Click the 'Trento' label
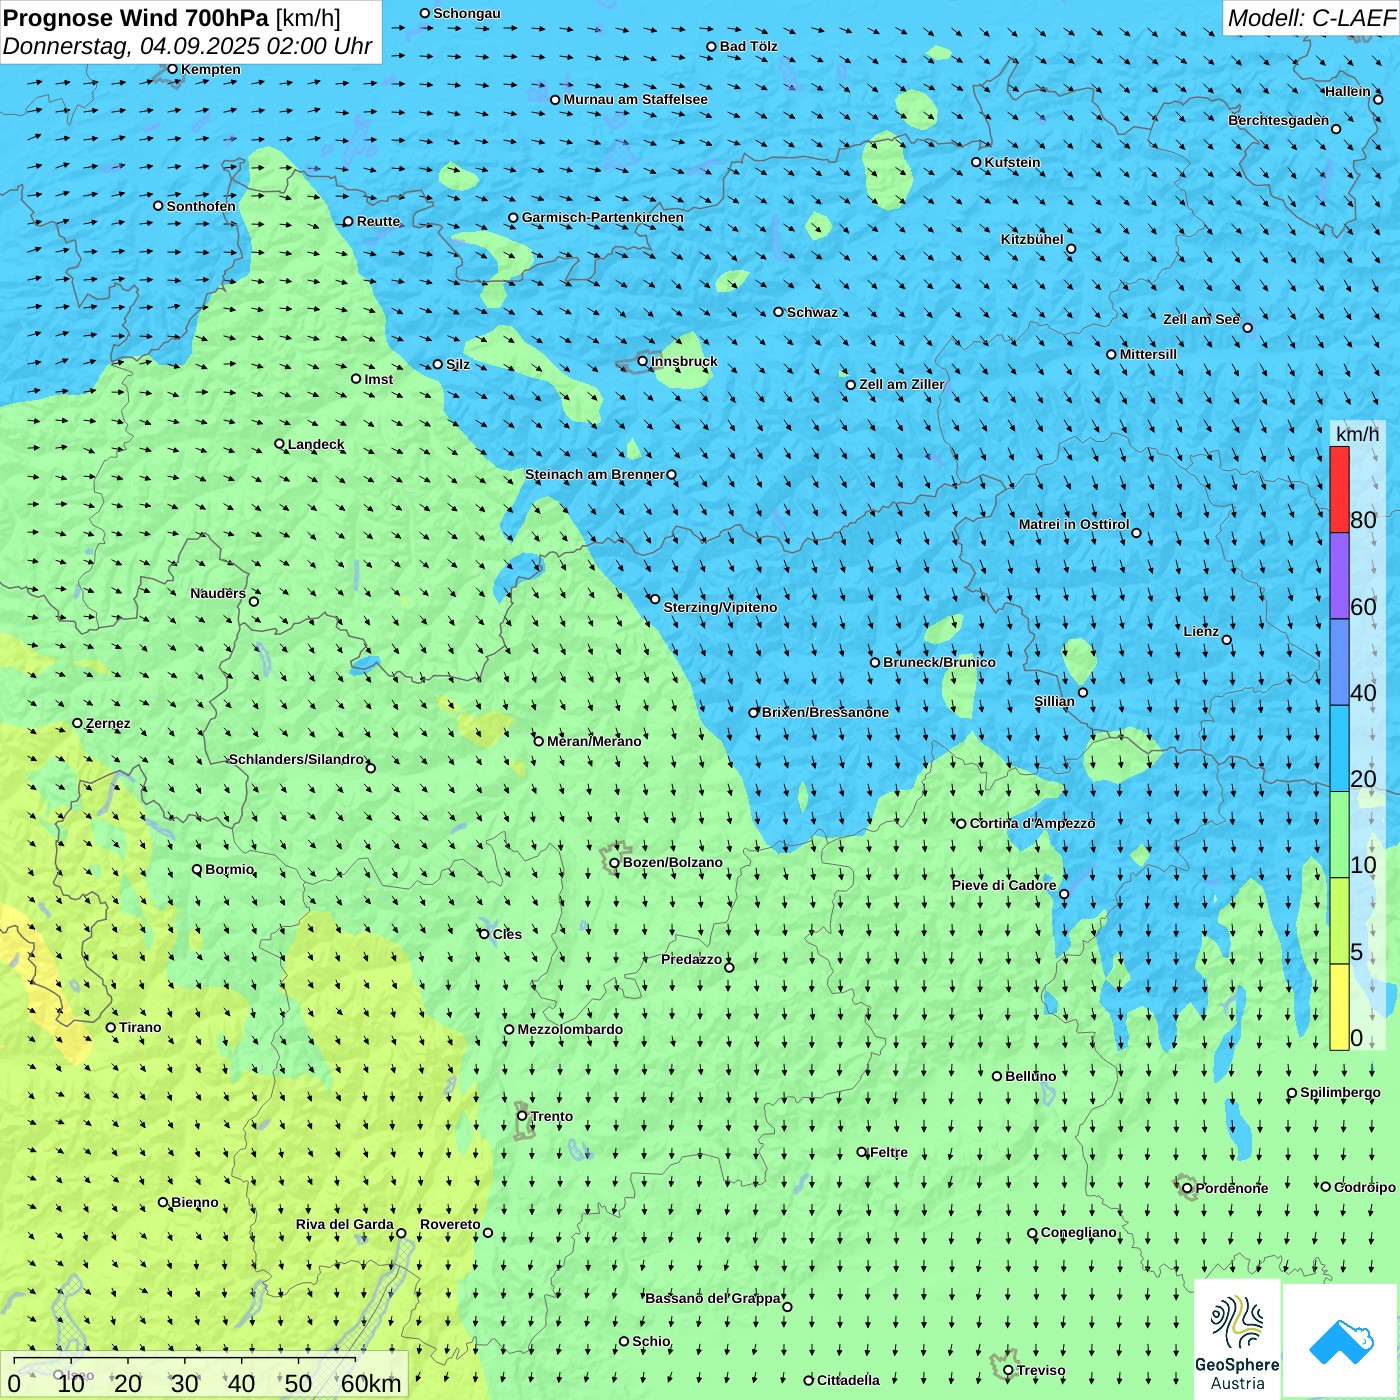The width and height of the screenshot is (1400, 1400). pyautogui.click(x=552, y=1116)
